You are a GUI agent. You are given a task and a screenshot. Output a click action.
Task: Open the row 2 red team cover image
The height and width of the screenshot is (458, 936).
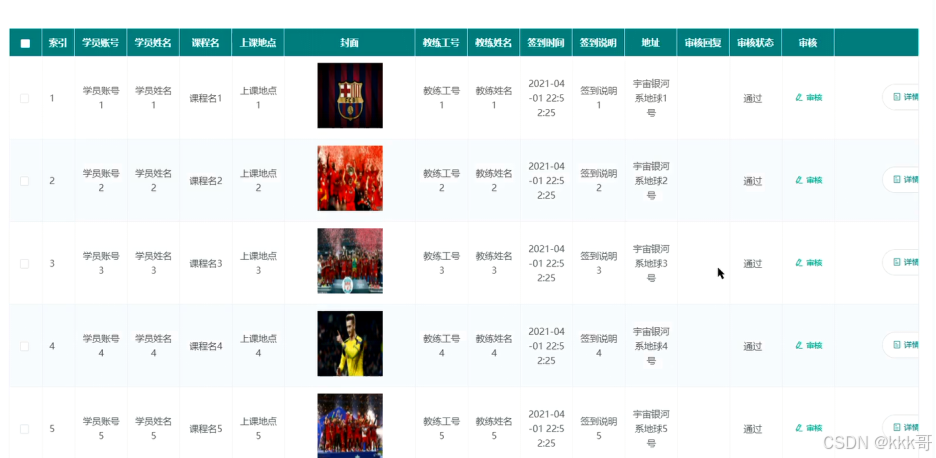(350, 178)
